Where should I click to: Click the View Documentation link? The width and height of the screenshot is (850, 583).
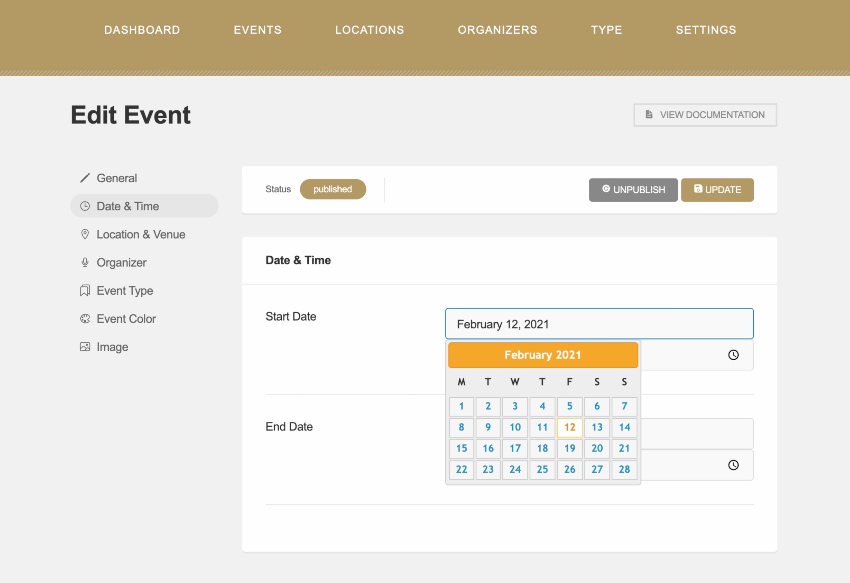(x=705, y=114)
